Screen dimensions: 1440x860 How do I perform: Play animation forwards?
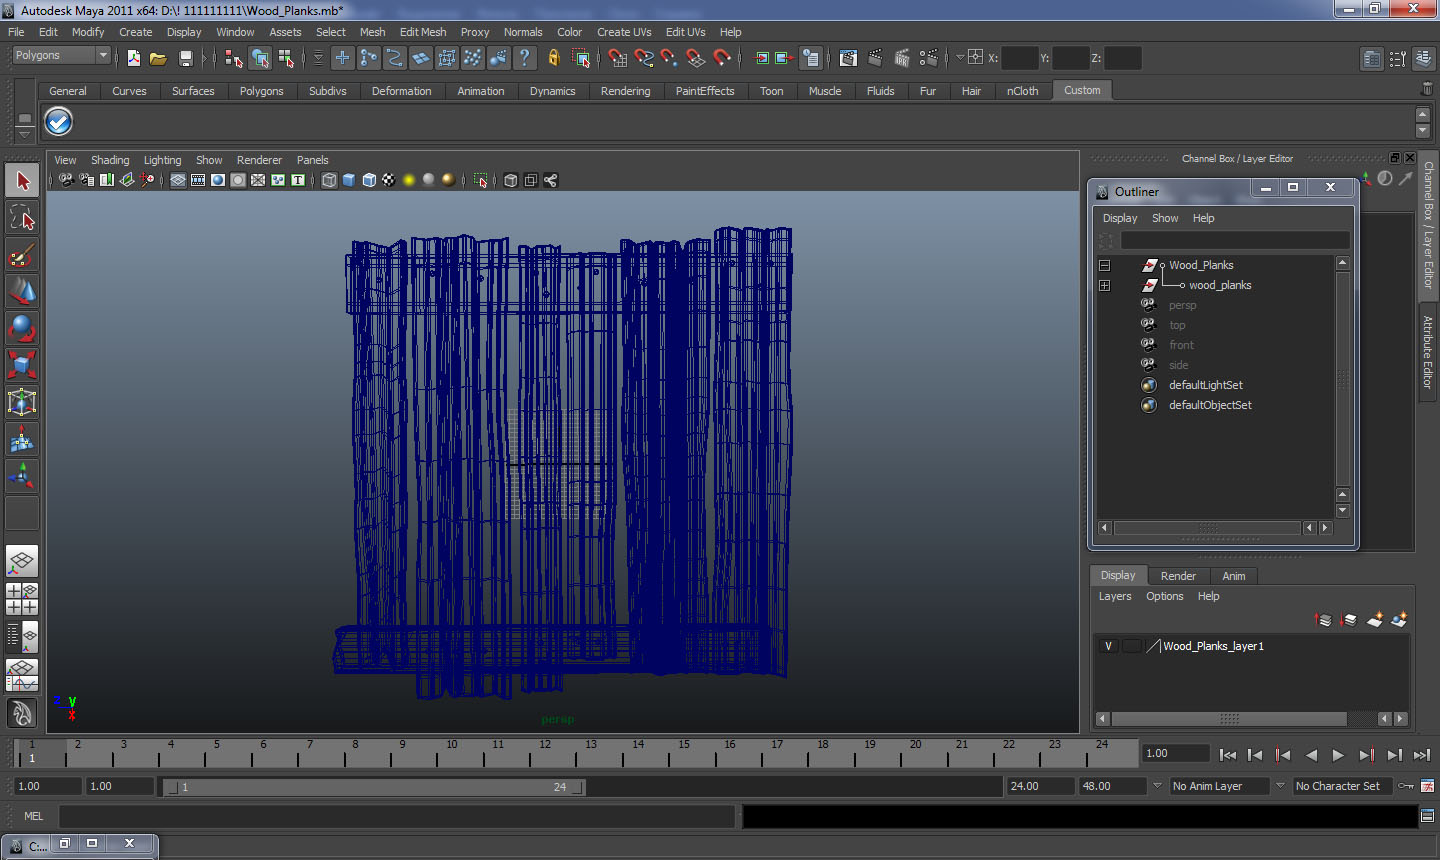1338,755
